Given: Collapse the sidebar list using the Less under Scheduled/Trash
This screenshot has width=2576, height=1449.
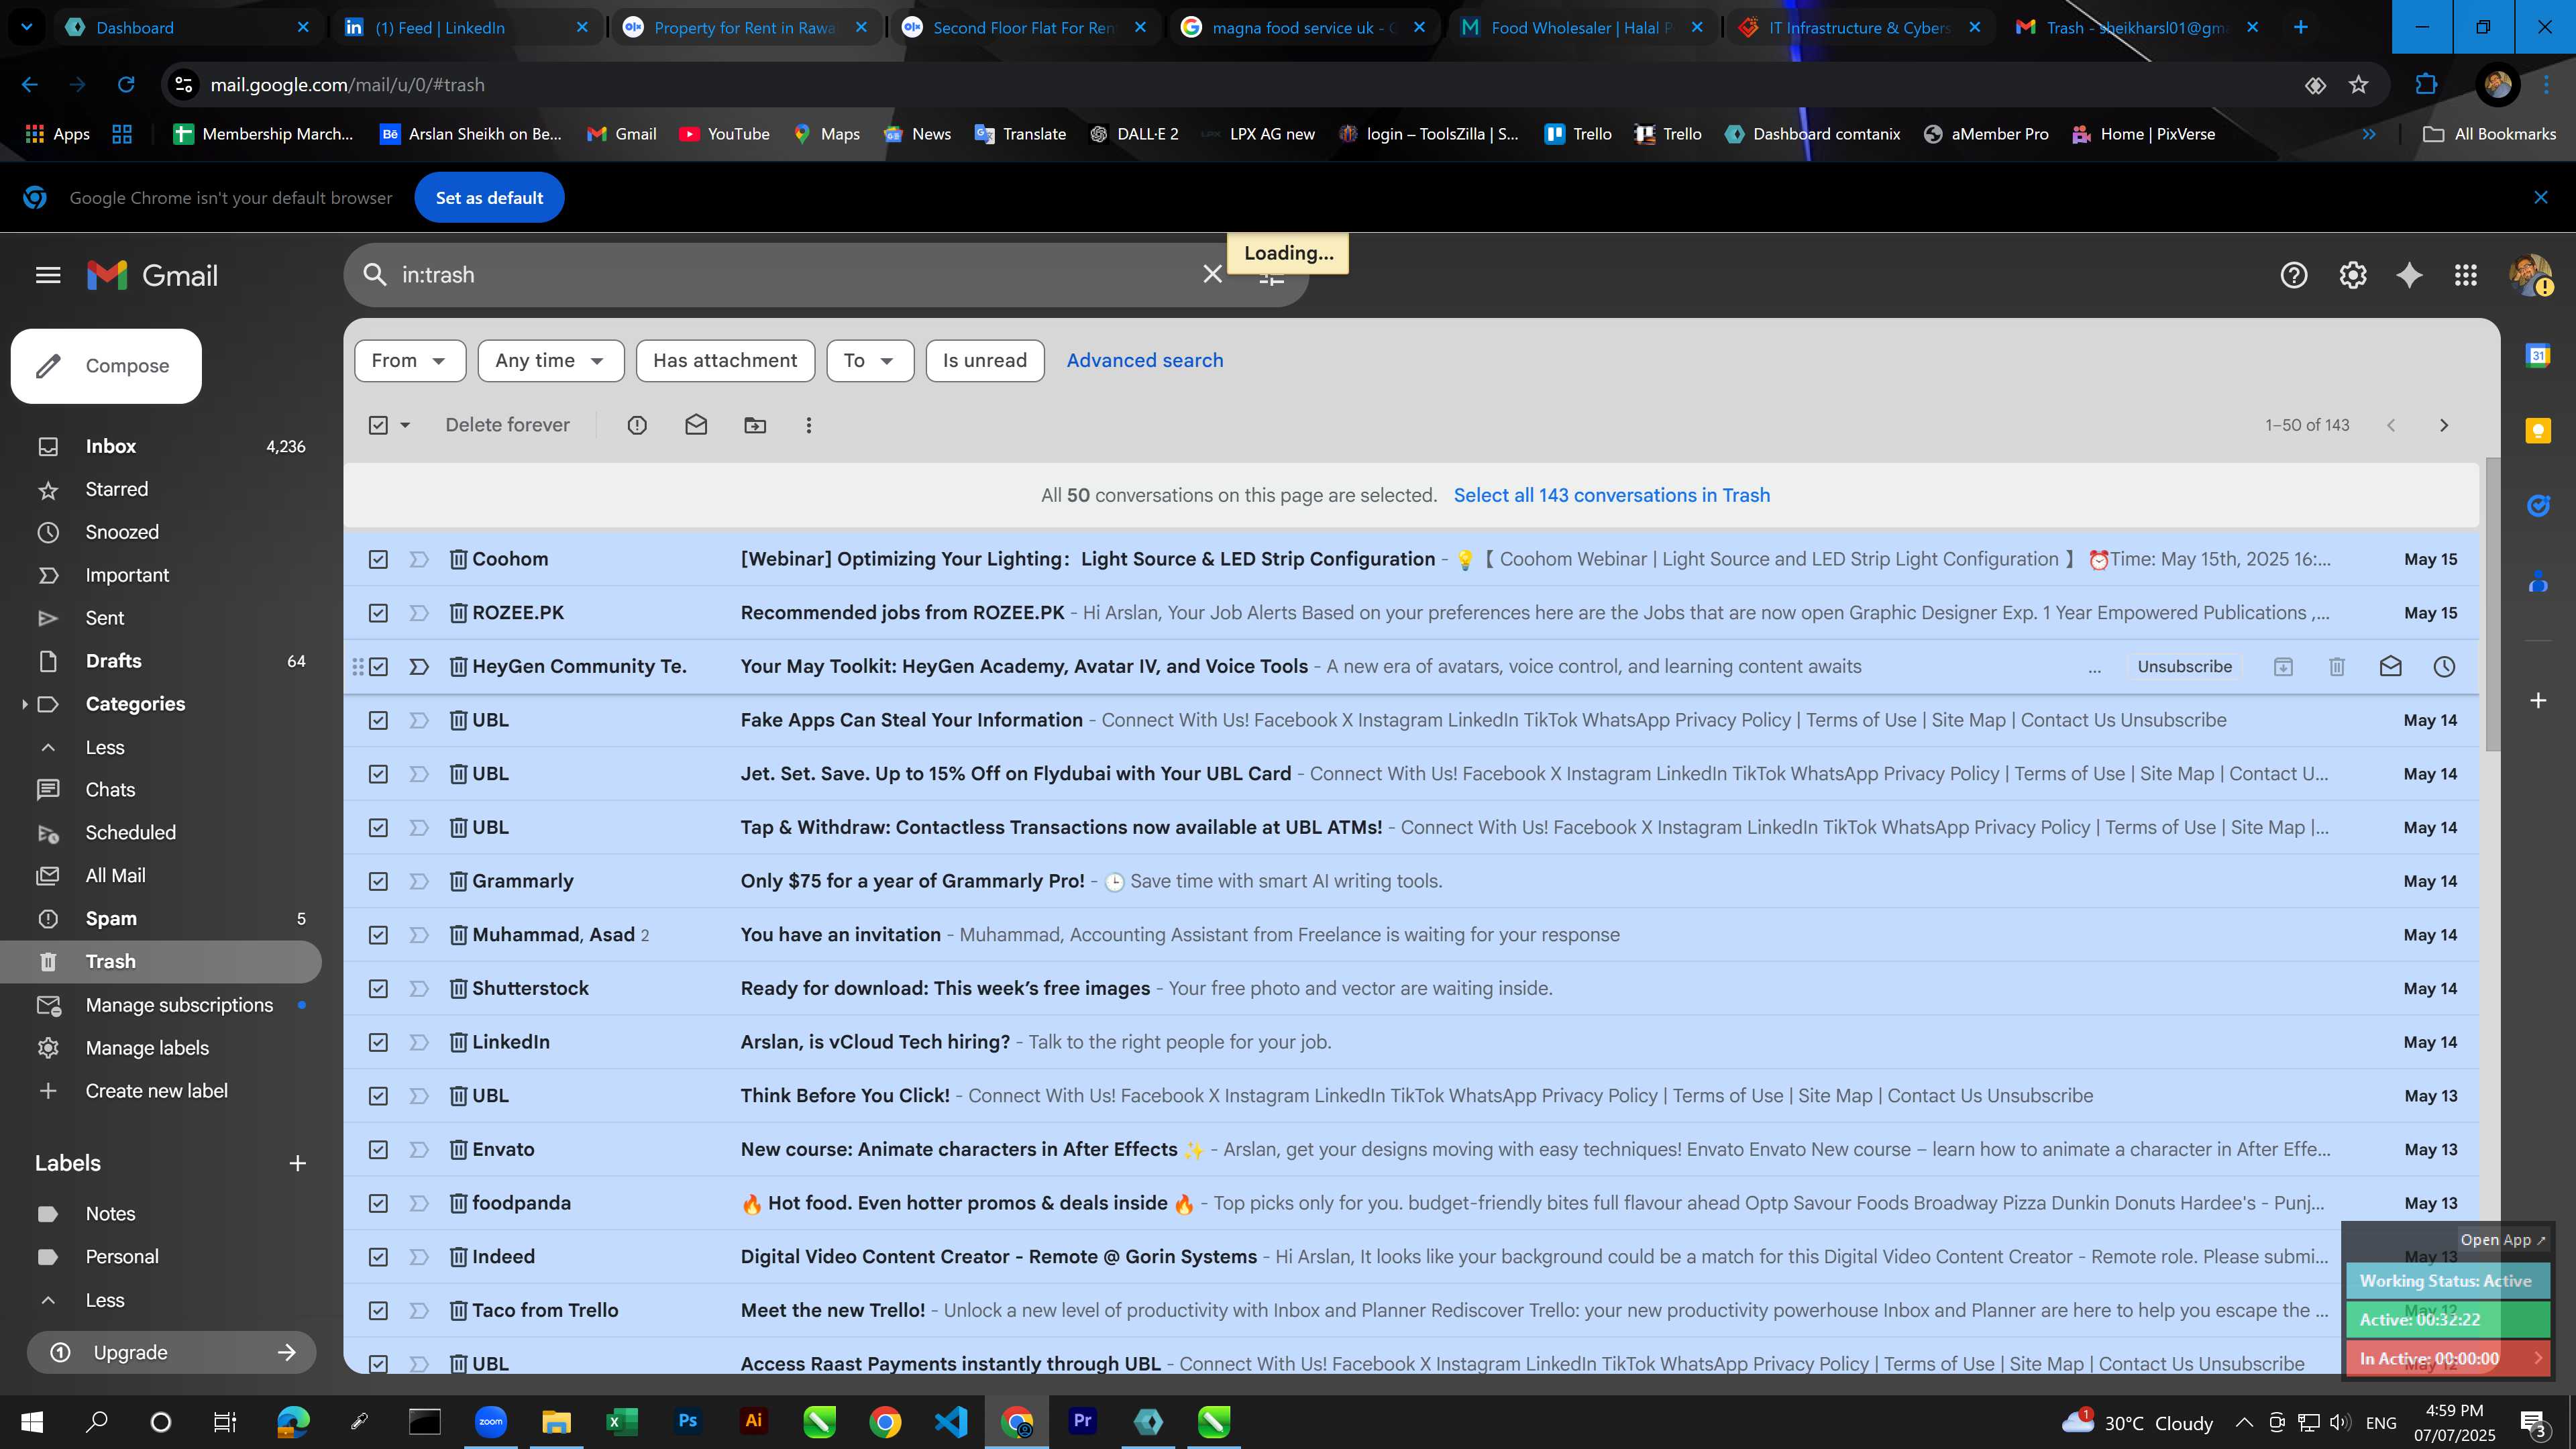Looking at the screenshot, I should click(x=105, y=747).
